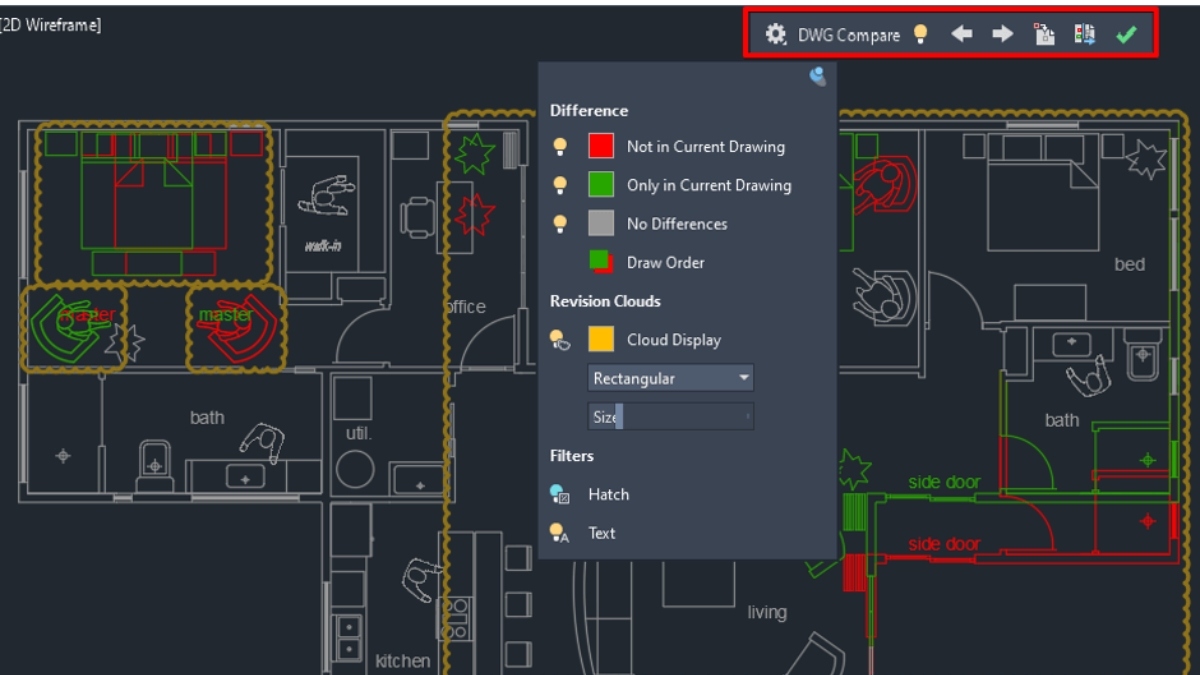Image resolution: width=1200 pixels, height=675 pixels.
Task: Change the red Not in Current Drawing color
Action: pyautogui.click(x=600, y=146)
